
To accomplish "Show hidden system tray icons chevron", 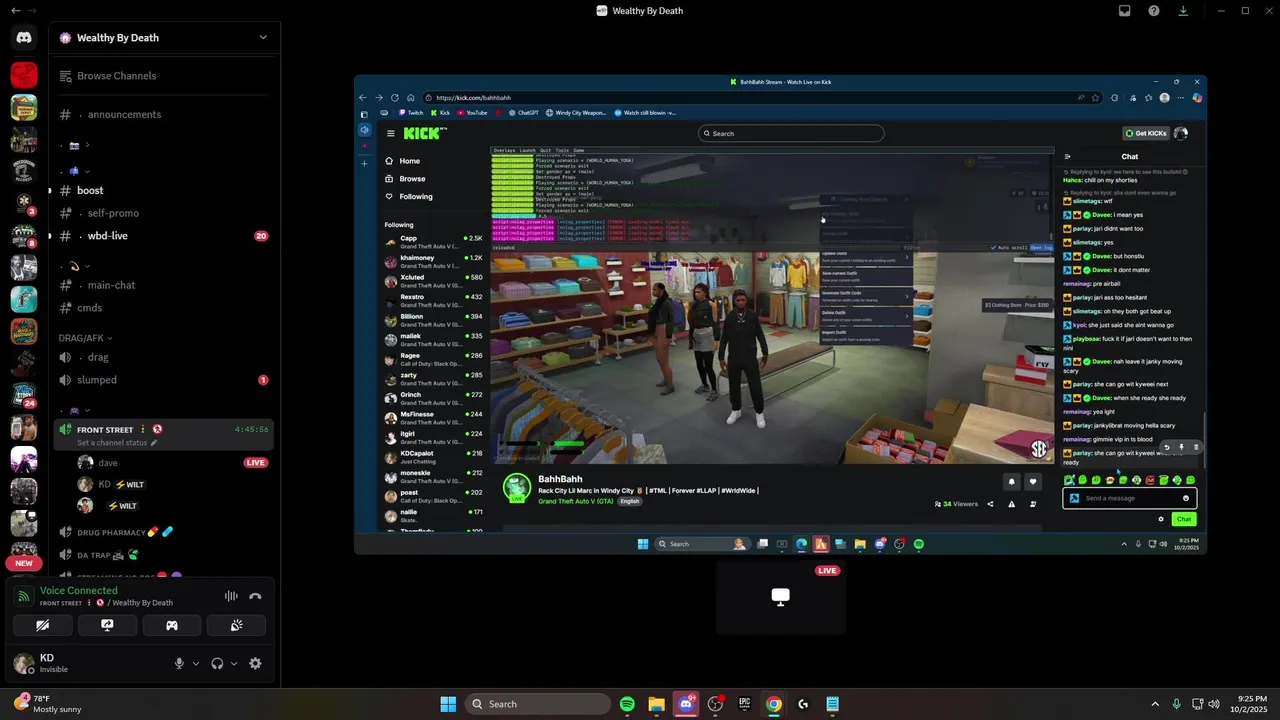I will point(1155,704).
